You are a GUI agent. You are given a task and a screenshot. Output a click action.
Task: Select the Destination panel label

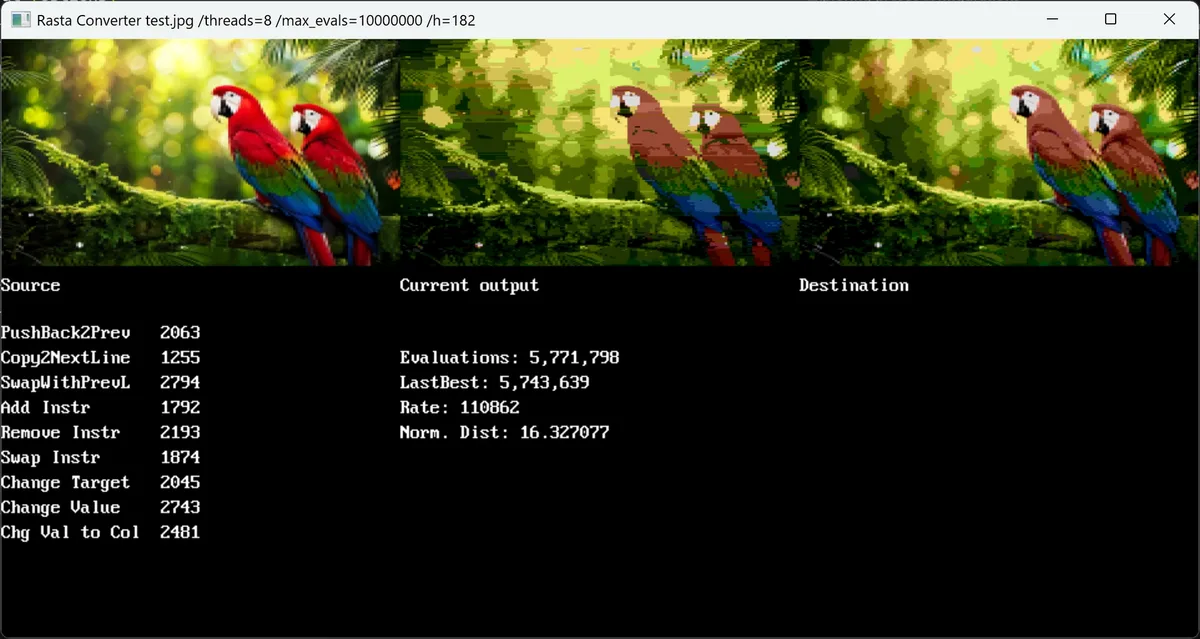tap(854, 285)
